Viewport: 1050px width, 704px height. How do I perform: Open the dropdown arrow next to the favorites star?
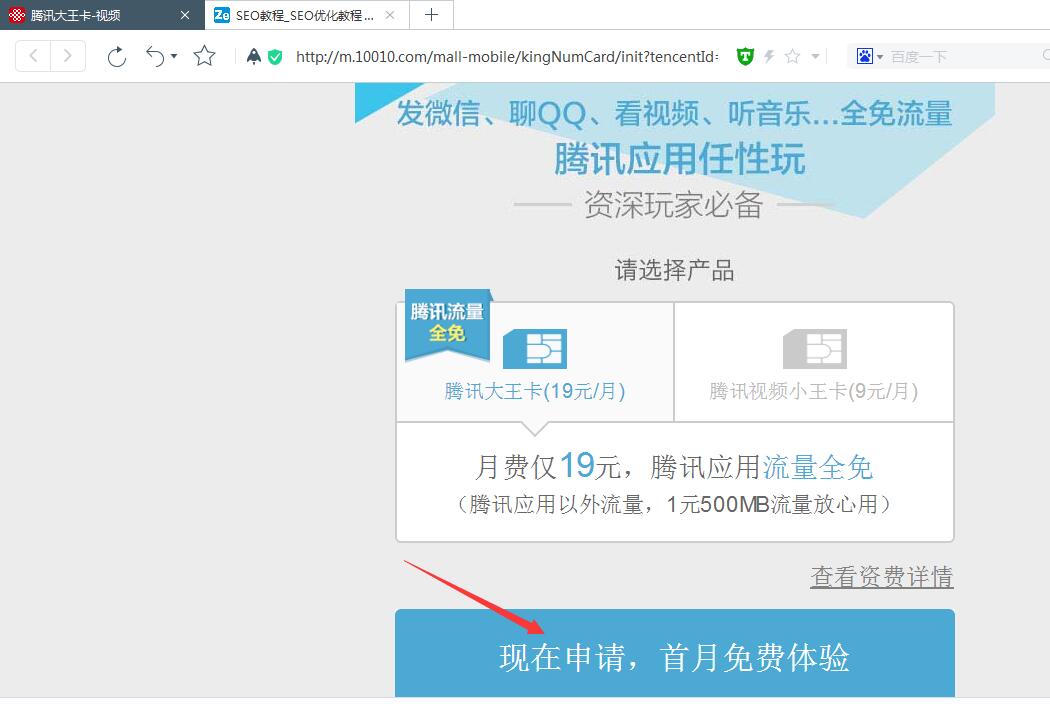click(x=815, y=56)
